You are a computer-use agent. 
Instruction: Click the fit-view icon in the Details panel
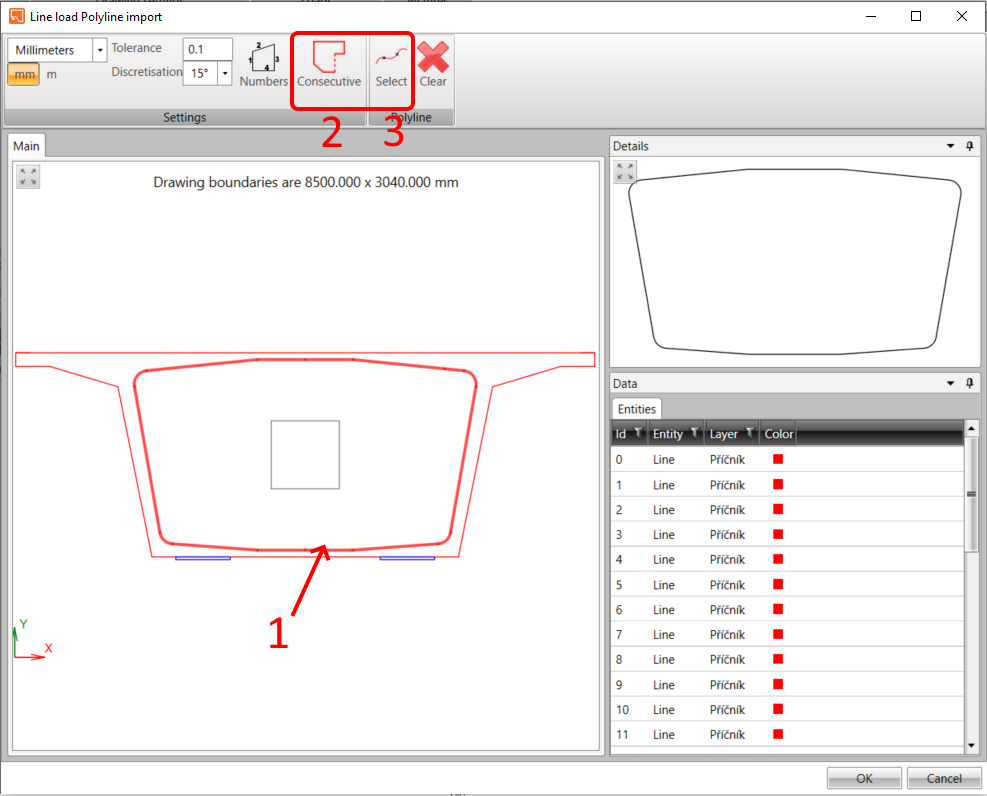[x=624, y=170]
